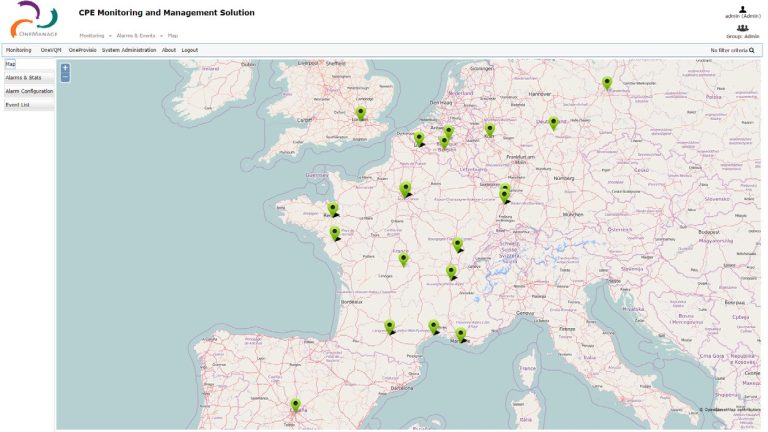Click the marker at Marseille
Image resolution: width=768 pixels, height=432 pixels.
pos(460,336)
